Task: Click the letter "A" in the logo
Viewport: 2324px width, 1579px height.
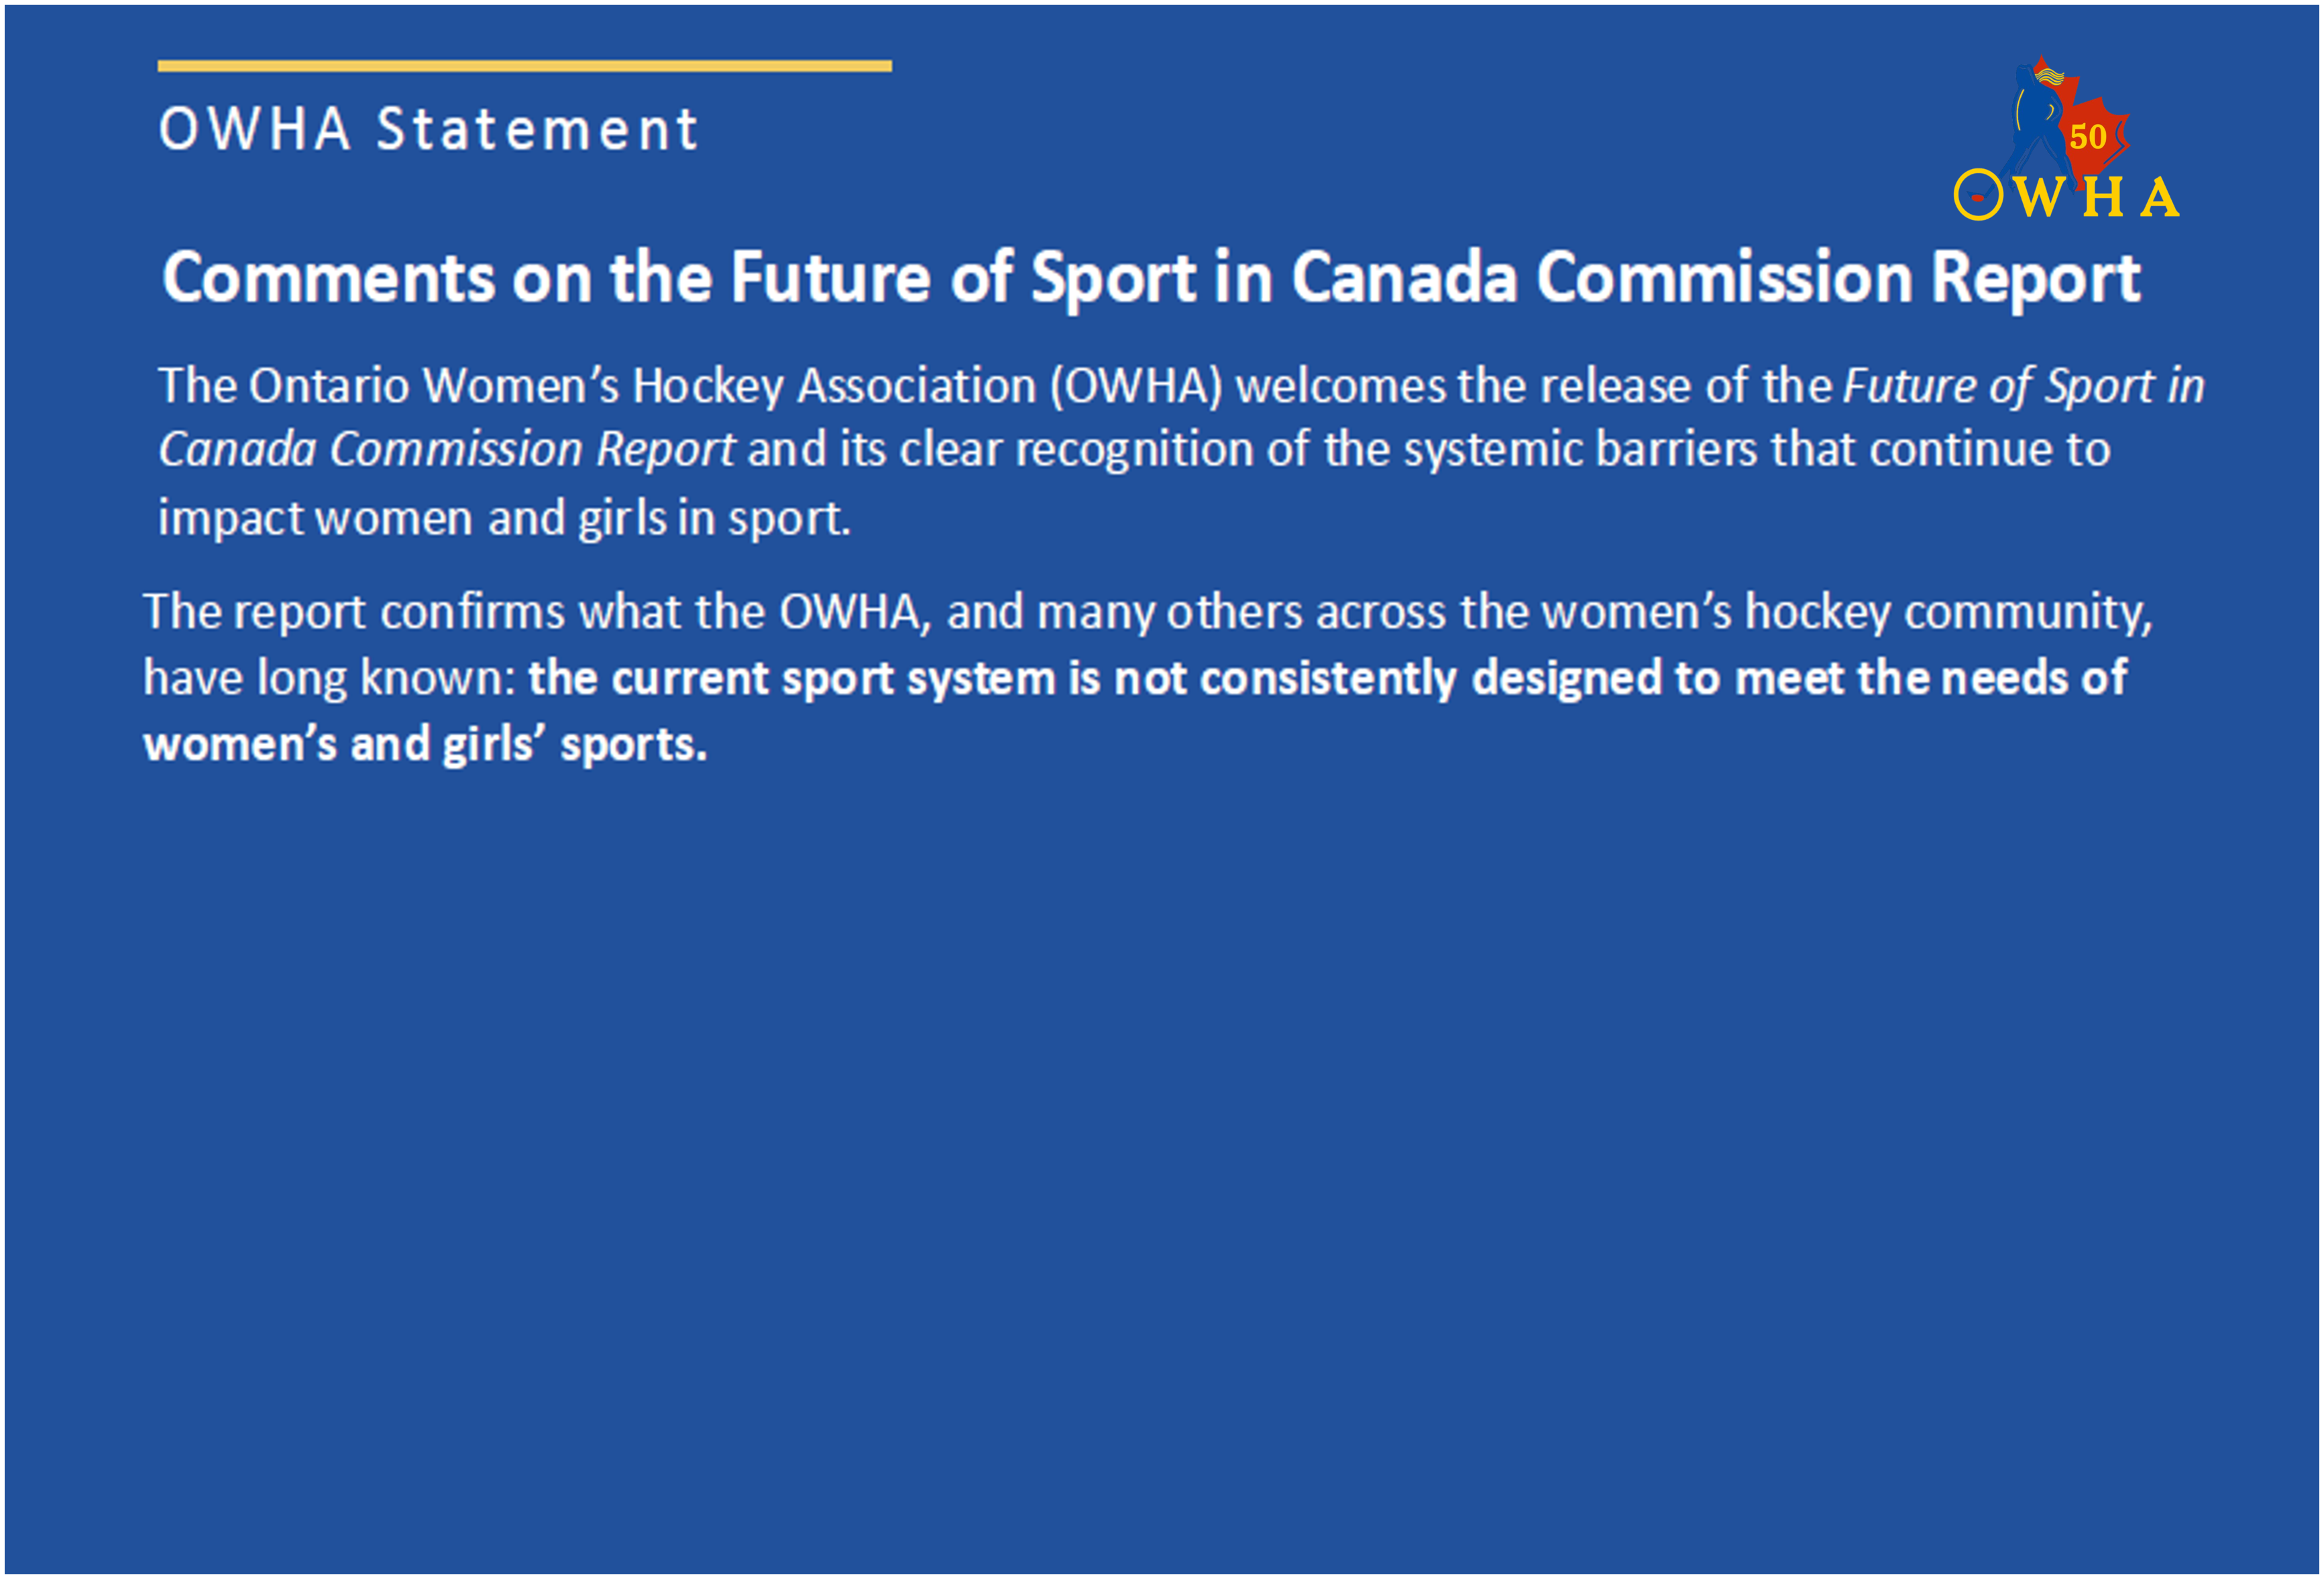Action: pyautogui.click(x=2160, y=197)
